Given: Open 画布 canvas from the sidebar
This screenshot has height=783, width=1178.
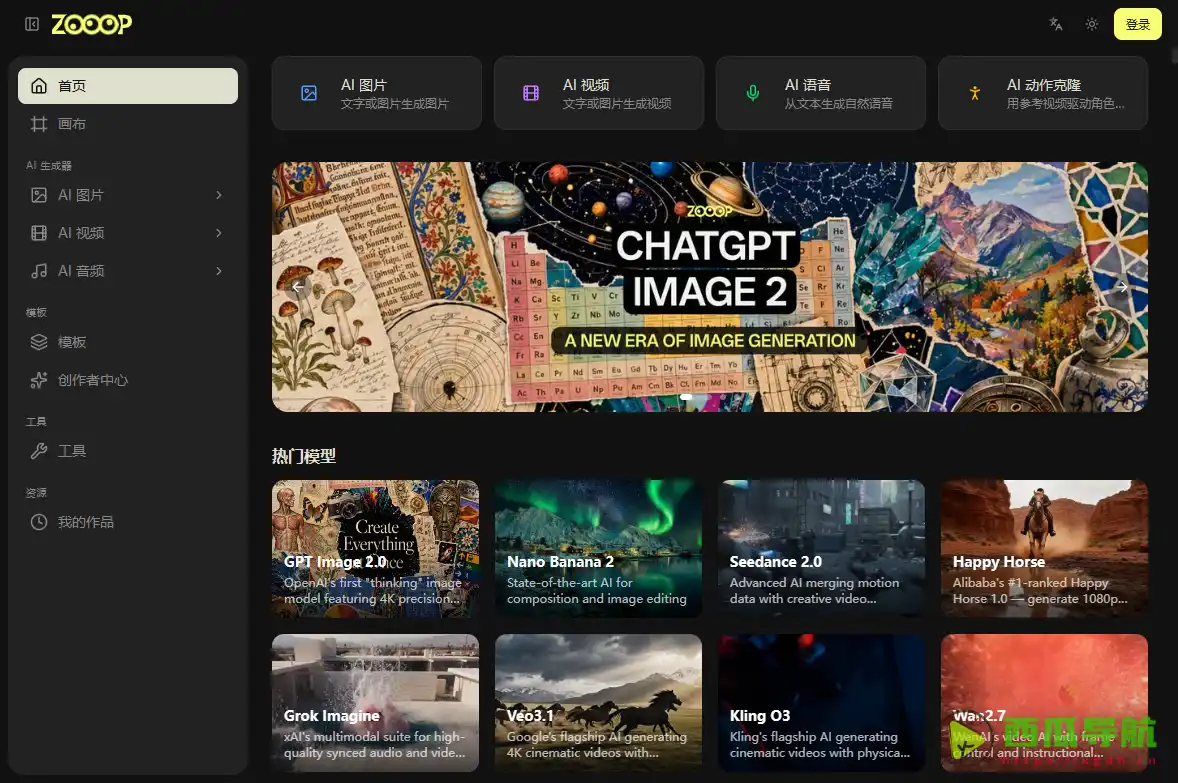Looking at the screenshot, I should pyautogui.click(x=128, y=124).
